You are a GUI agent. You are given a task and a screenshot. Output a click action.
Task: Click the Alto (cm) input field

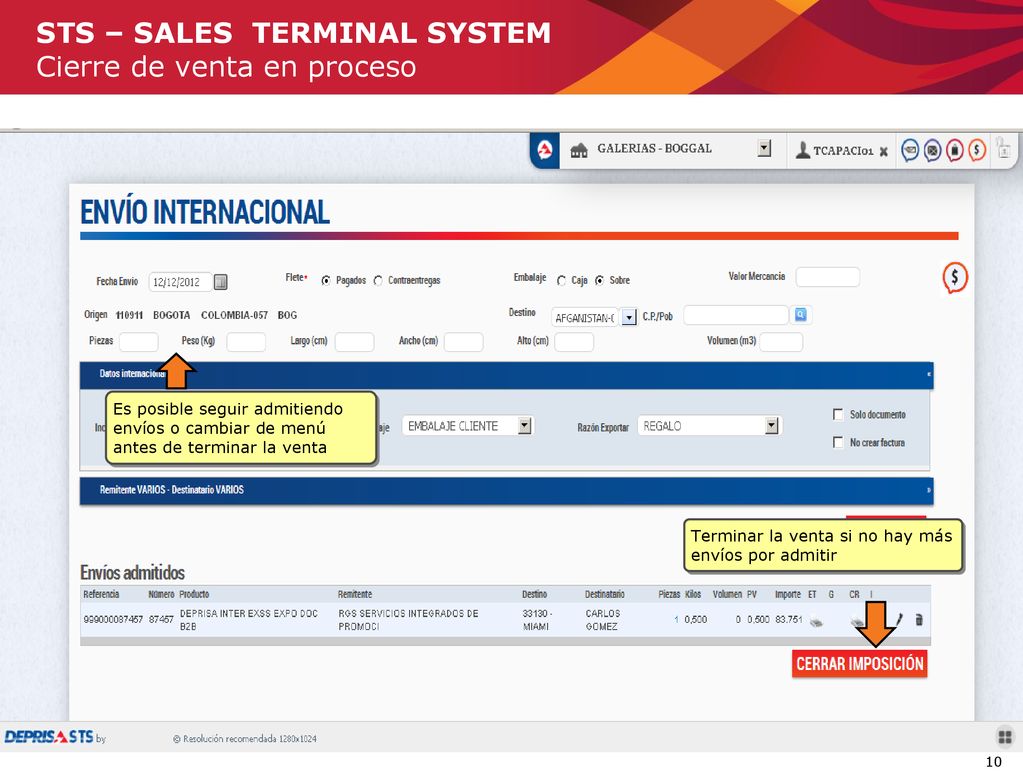click(574, 341)
